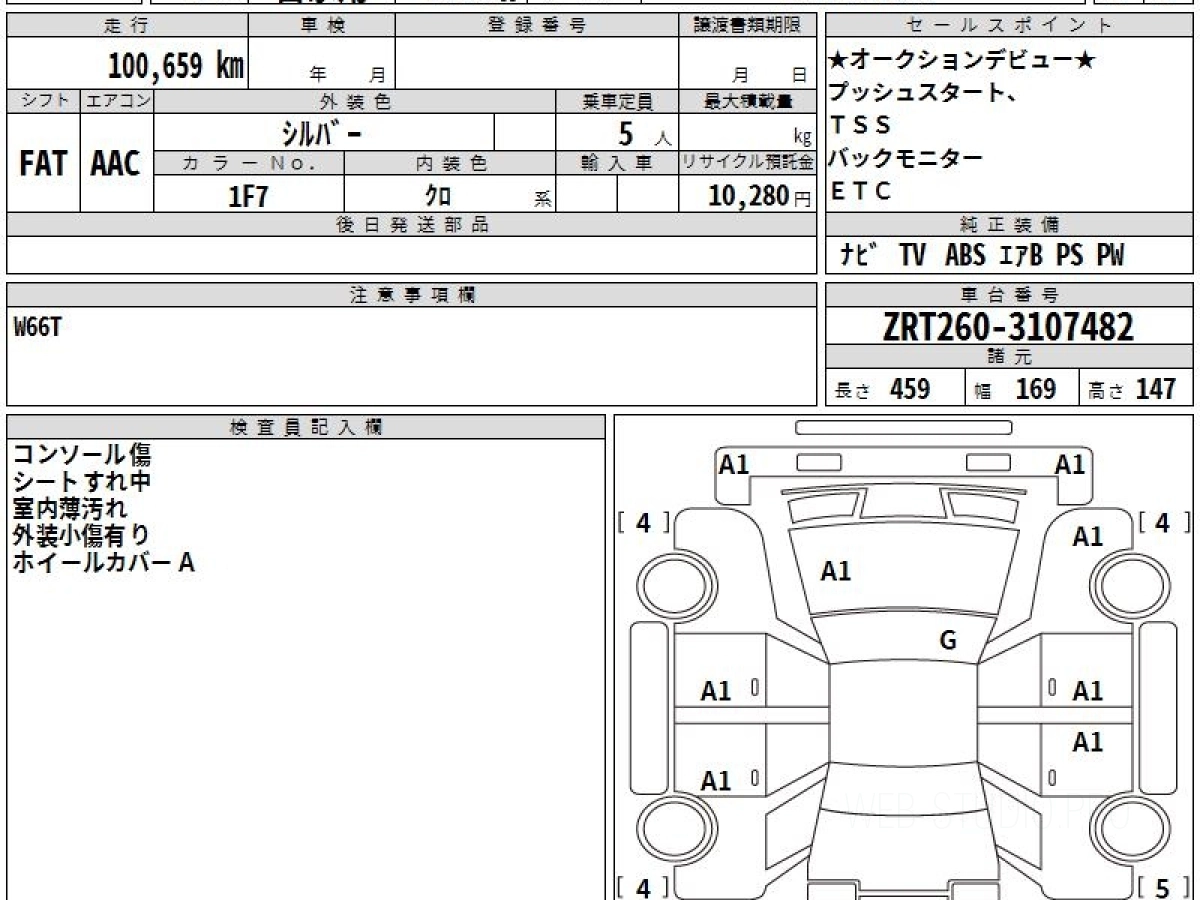Select the FAT shift value
The image size is (1200, 900).
[x=43, y=165]
